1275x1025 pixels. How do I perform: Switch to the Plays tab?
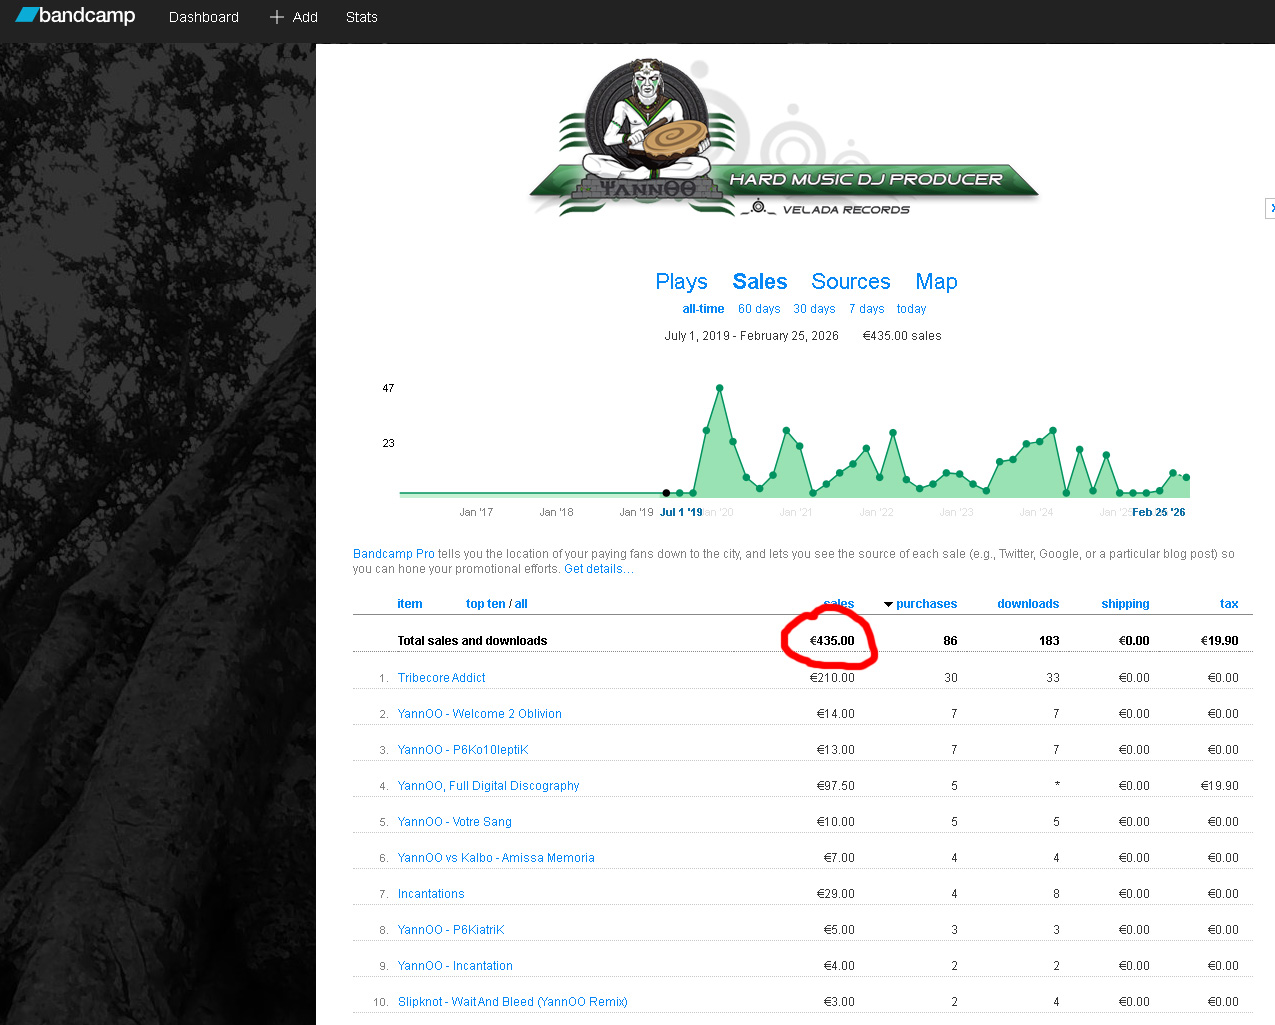click(x=681, y=282)
